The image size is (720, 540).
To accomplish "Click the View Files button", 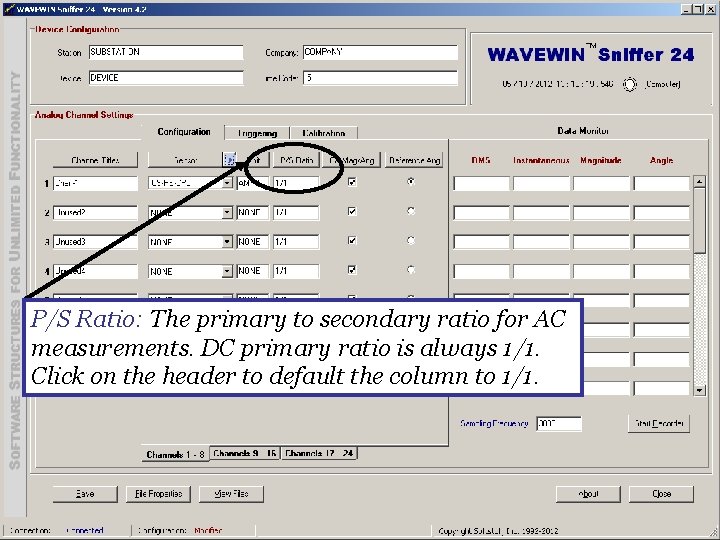I will [231, 494].
